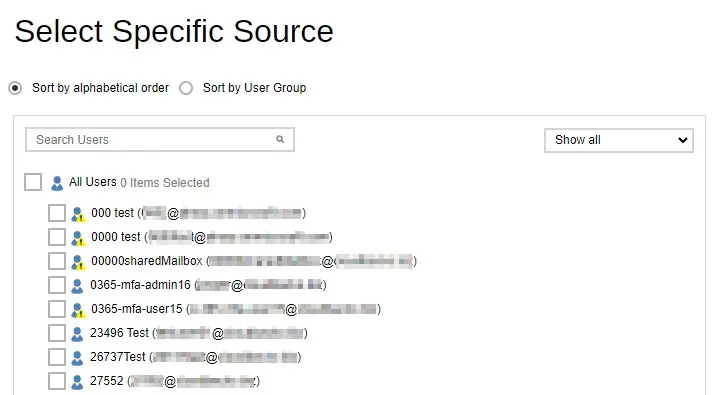The width and height of the screenshot is (720, 395).
Task: Click user icon beside 27552
Action: click(x=77, y=382)
